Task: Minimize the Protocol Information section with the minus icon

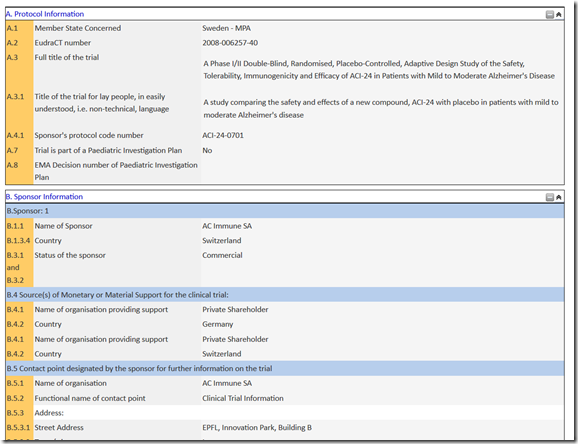Action: (550, 14)
